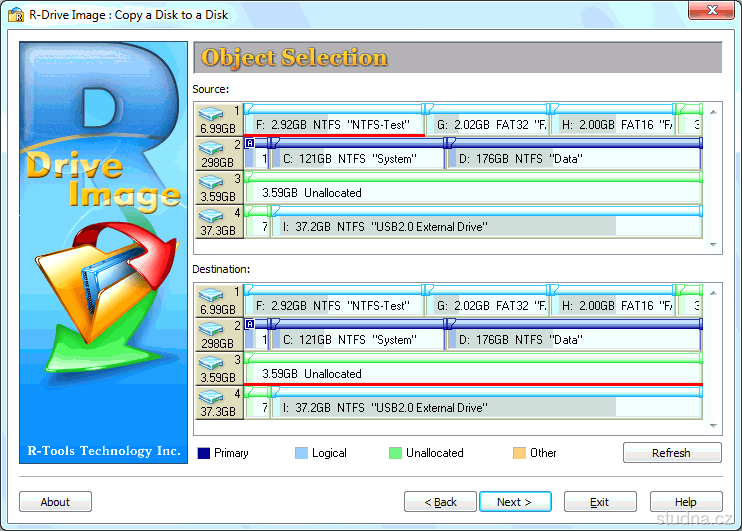Click the Unallocated legend color swatch
Viewport: 742px width, 531px height.
(x=395, y=453)
